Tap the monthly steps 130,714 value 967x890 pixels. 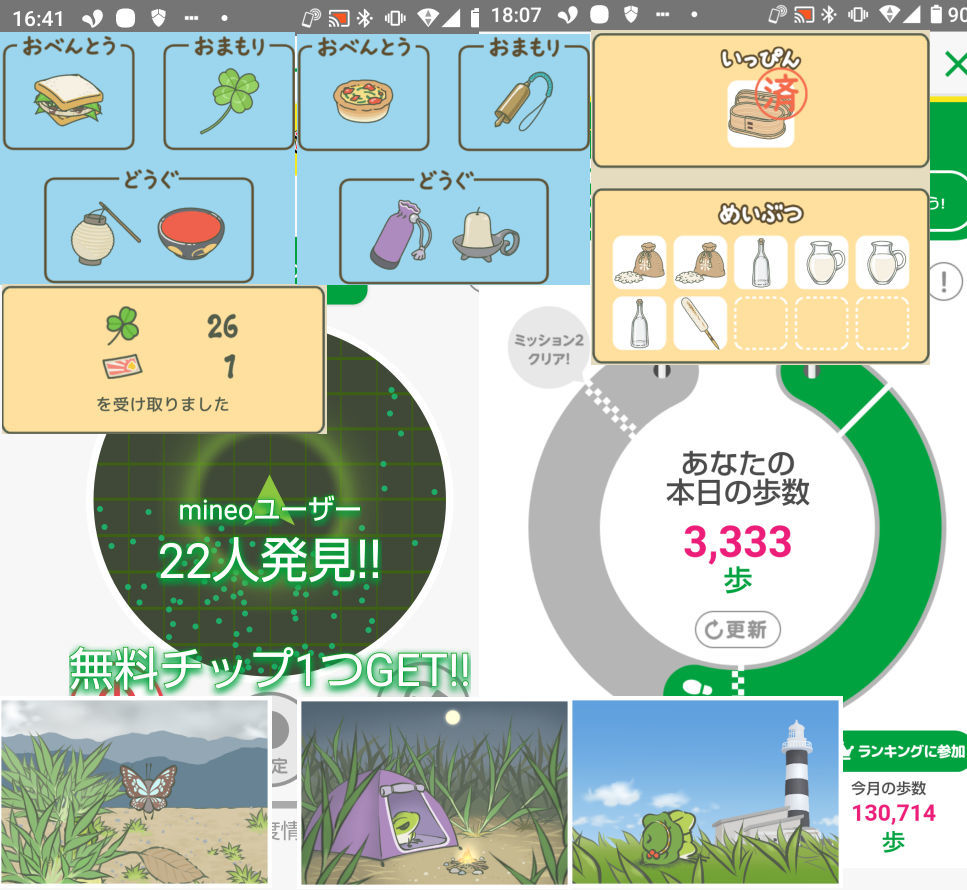pos(894,813)
